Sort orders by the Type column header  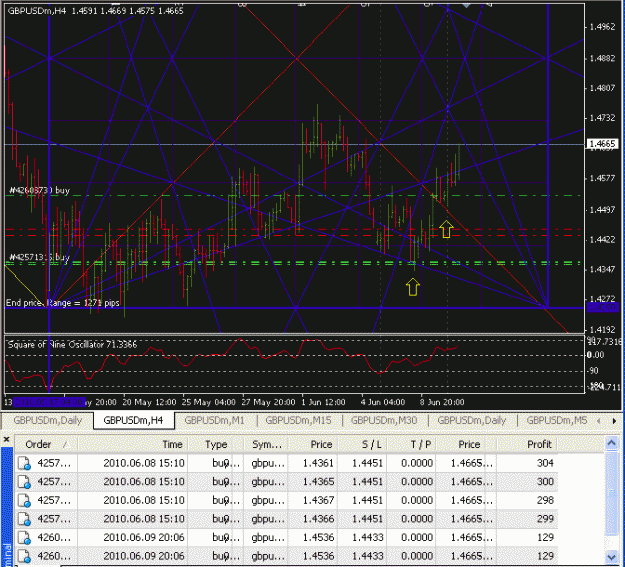coord(216,444)
